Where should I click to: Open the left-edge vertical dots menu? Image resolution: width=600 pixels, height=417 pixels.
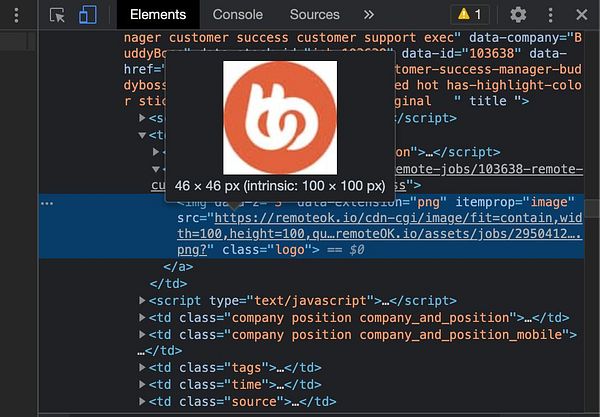[16, 15]
